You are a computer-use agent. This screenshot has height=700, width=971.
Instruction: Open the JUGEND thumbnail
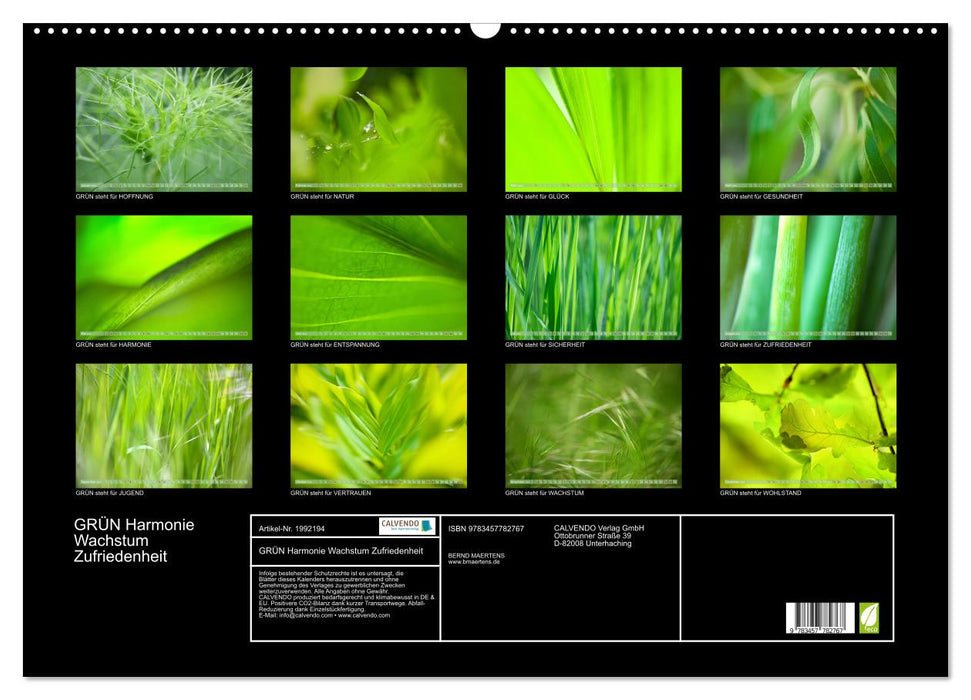click(x=164, y=425)
